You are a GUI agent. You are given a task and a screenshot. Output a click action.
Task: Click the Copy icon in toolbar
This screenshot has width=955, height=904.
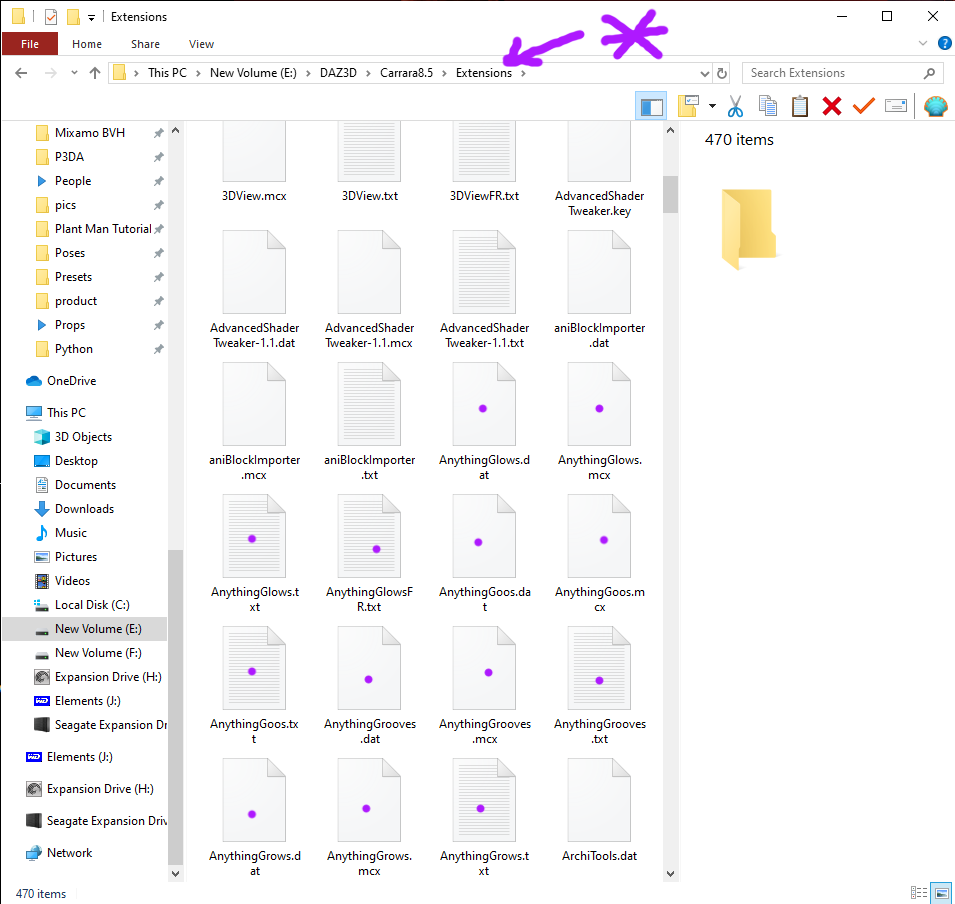767,106
